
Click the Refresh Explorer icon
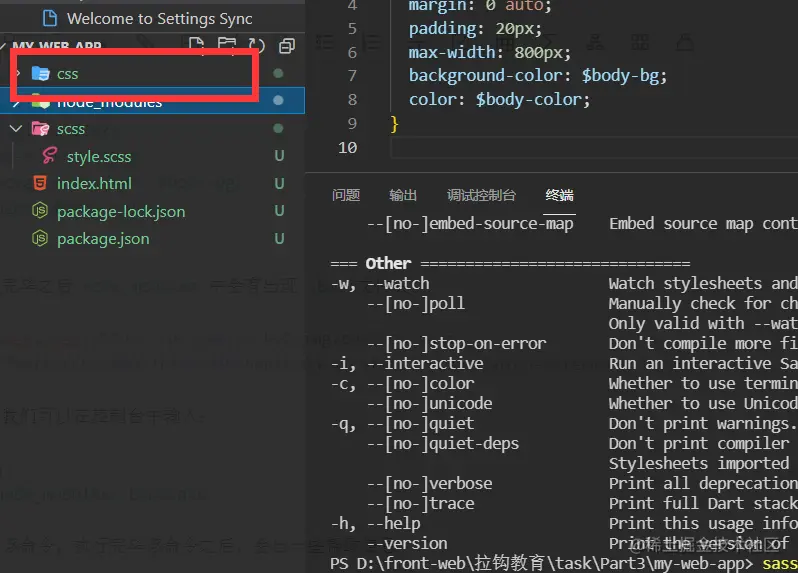pos(256,46)
